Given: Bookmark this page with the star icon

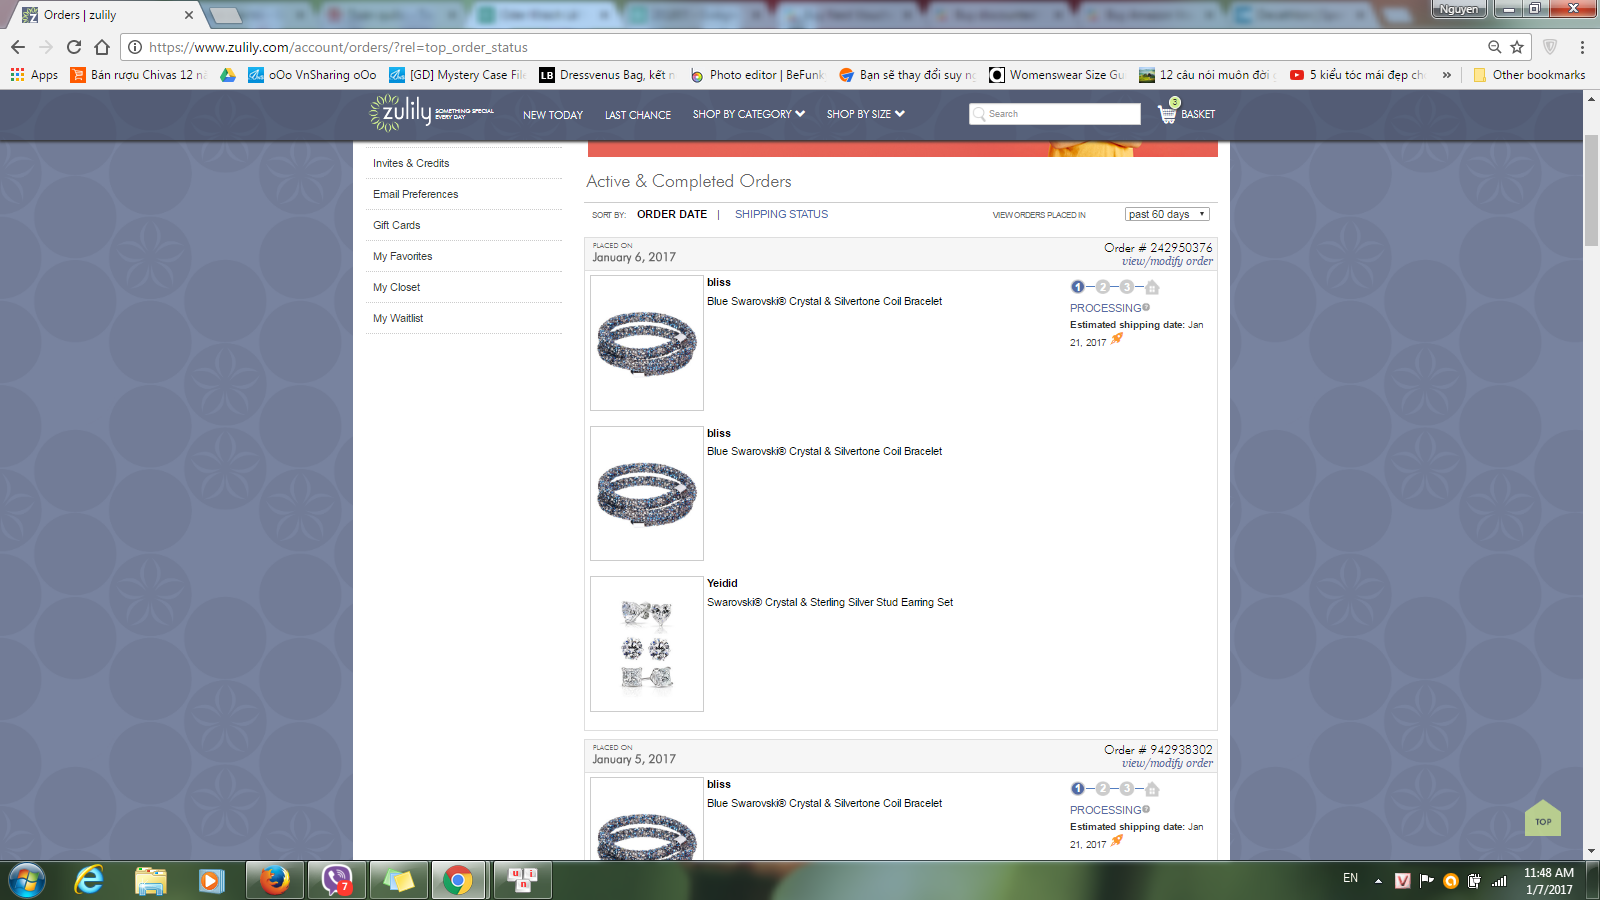Looking at the screenshot, I should 1517,47.
